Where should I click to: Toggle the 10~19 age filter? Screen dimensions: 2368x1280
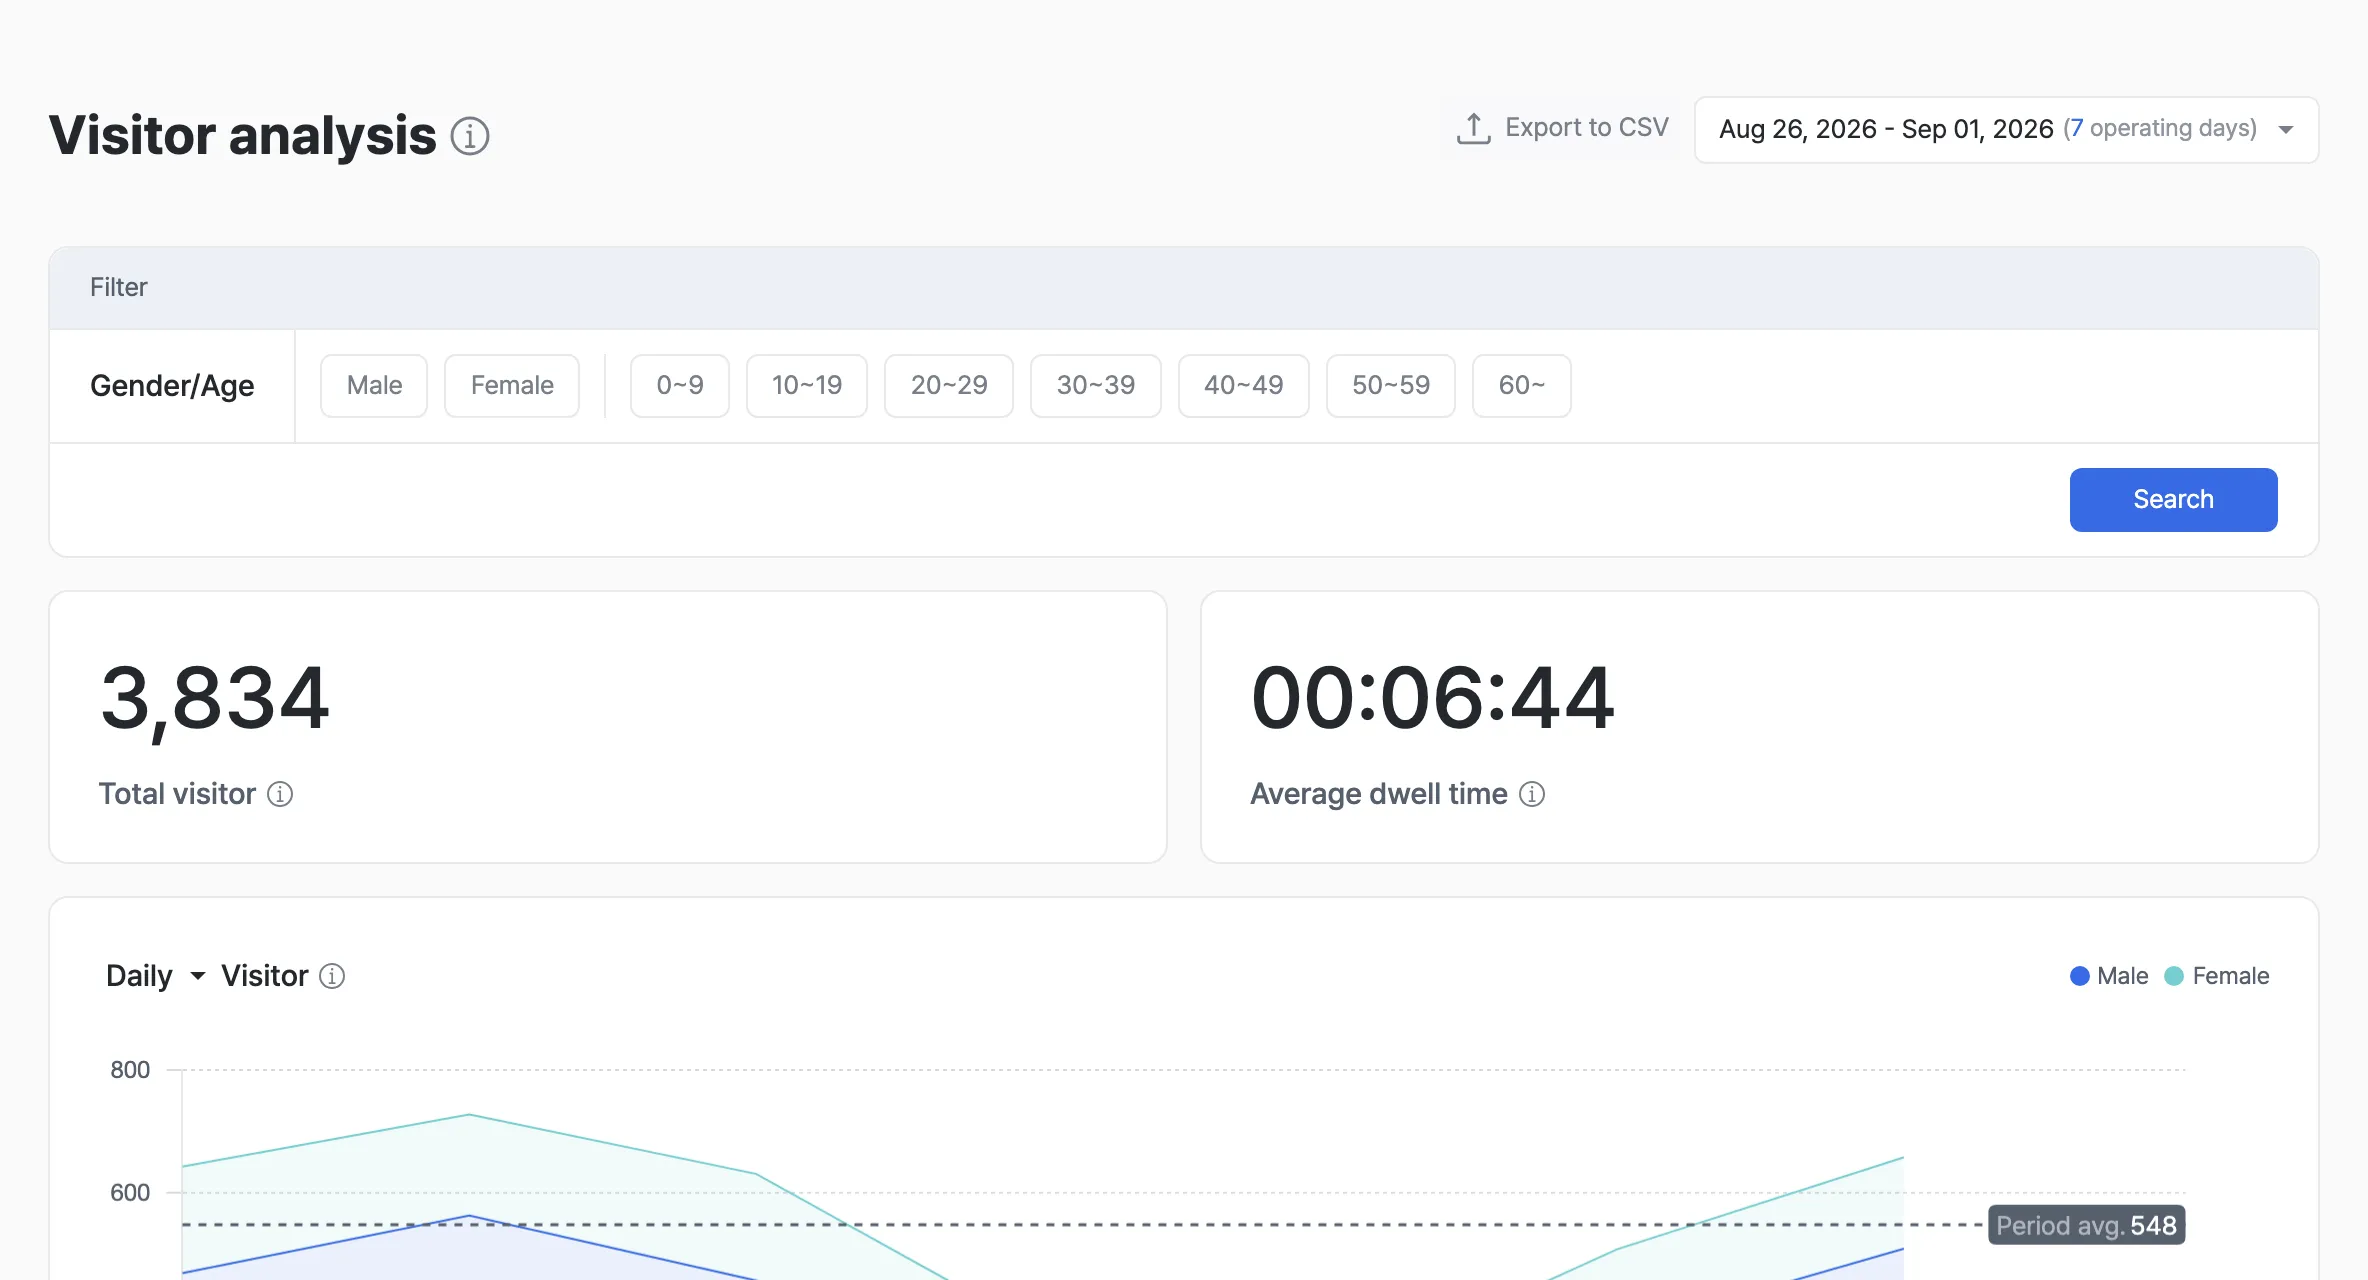(x=807, y=386)
